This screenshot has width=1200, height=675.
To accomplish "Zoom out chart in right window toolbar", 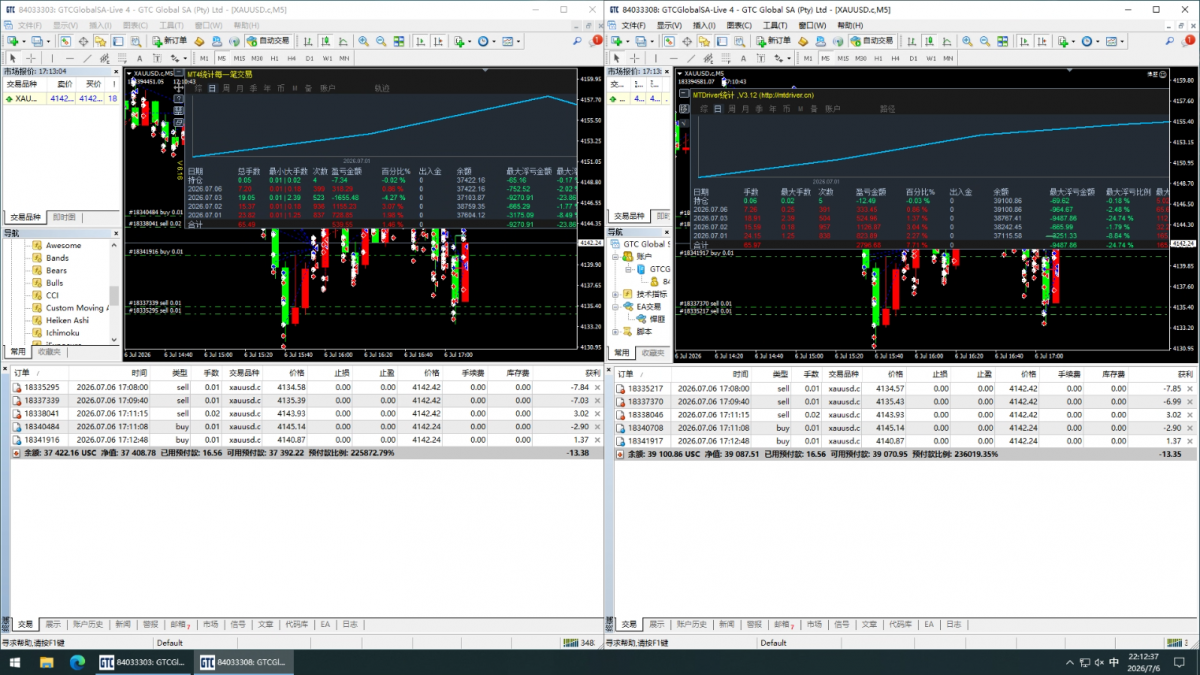I will 984,41.
